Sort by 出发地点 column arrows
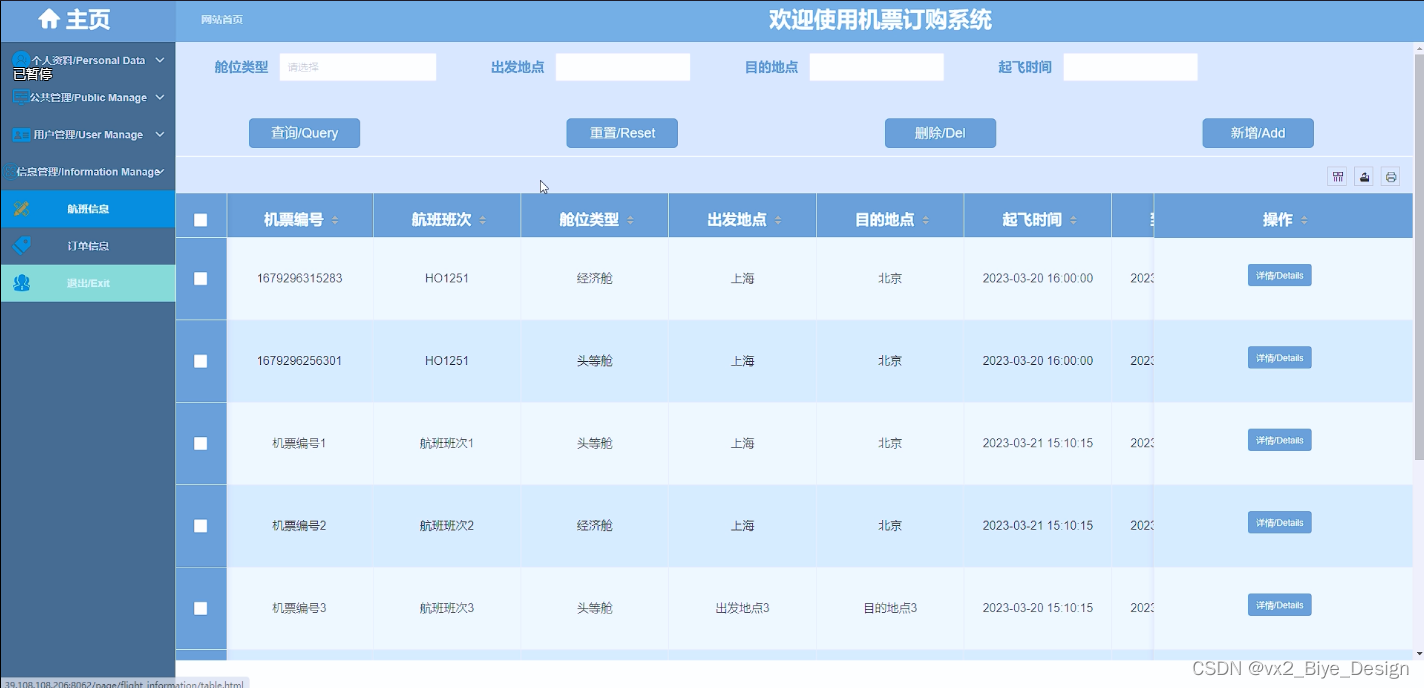The image size is (1424, 688). (x=778, y=220)
